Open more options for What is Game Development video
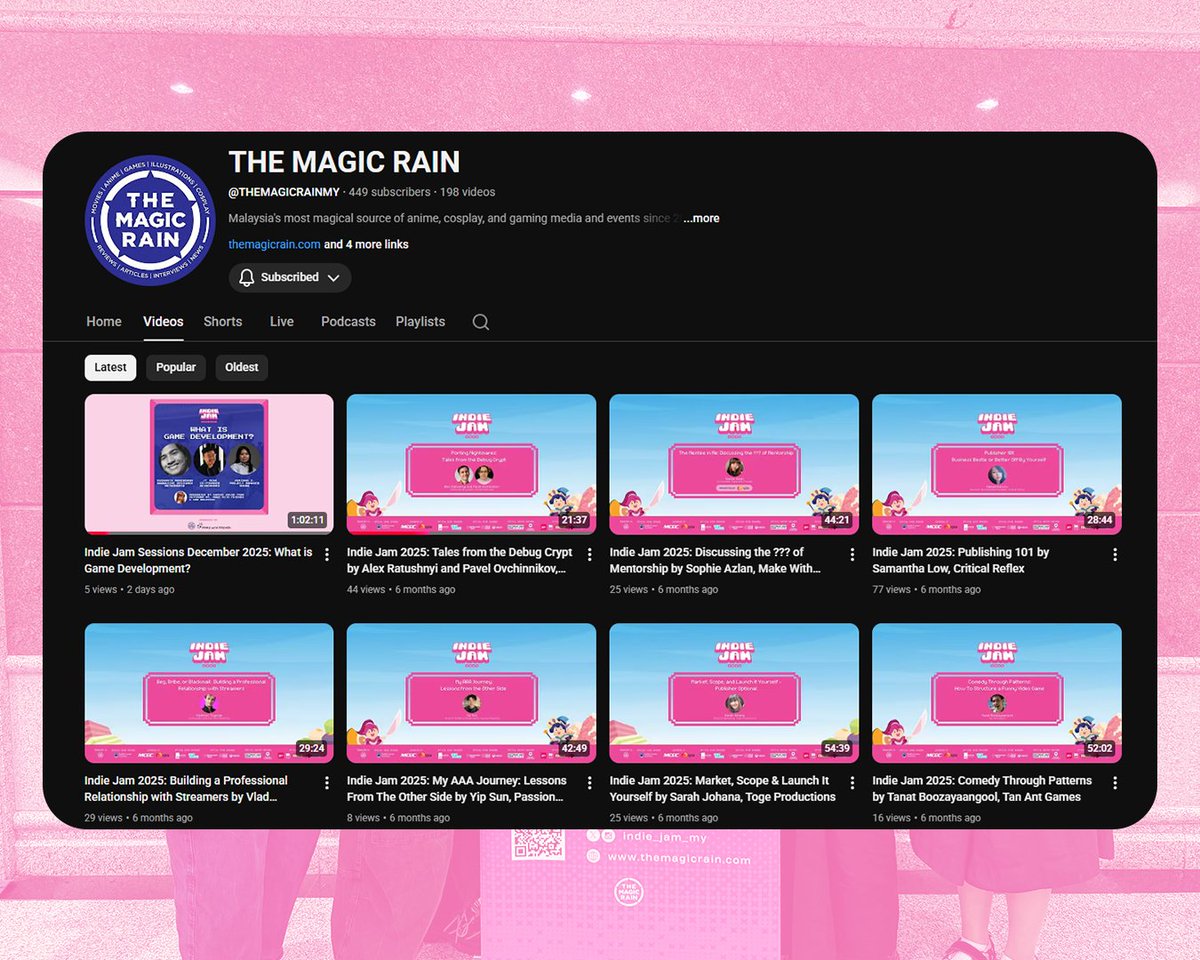Image resolution: width=1200 pixels, height=960 pixels. point(327,555)
